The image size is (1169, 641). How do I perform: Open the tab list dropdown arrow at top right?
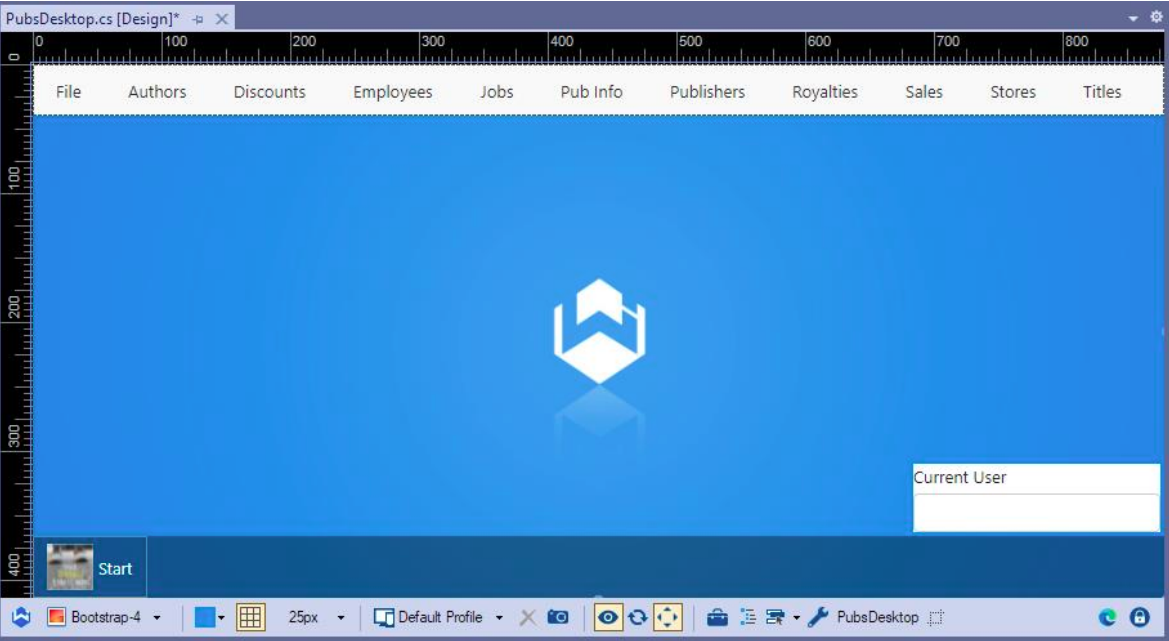(x=1133, y=18)
